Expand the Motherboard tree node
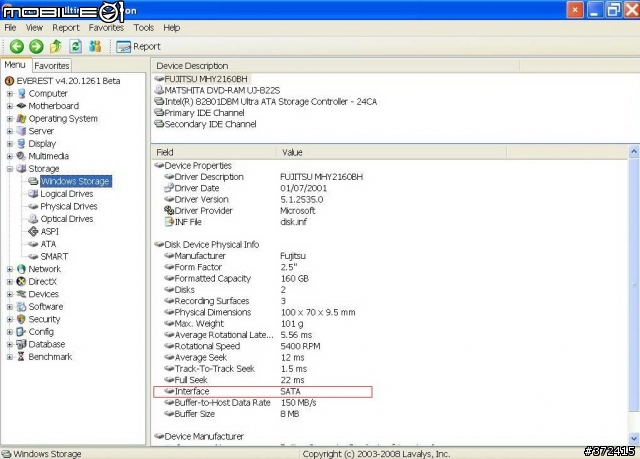 [10, 106]
